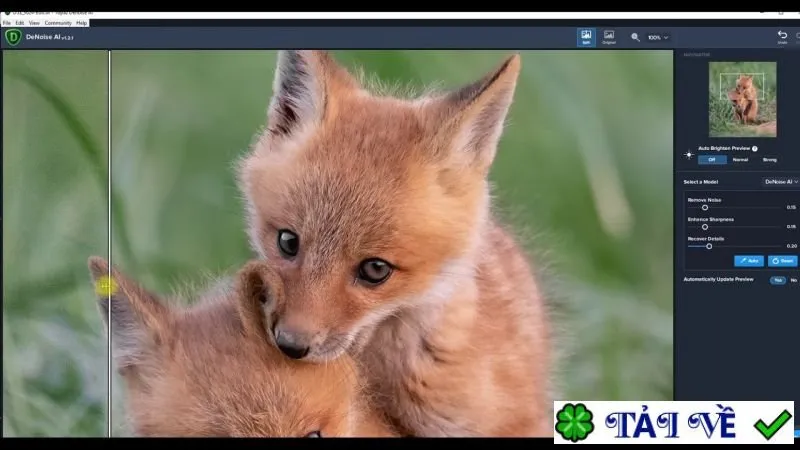The width and height of the screenshot is (800, 450).
Task: Click the Auto settings button
Action: pos(748,261)
